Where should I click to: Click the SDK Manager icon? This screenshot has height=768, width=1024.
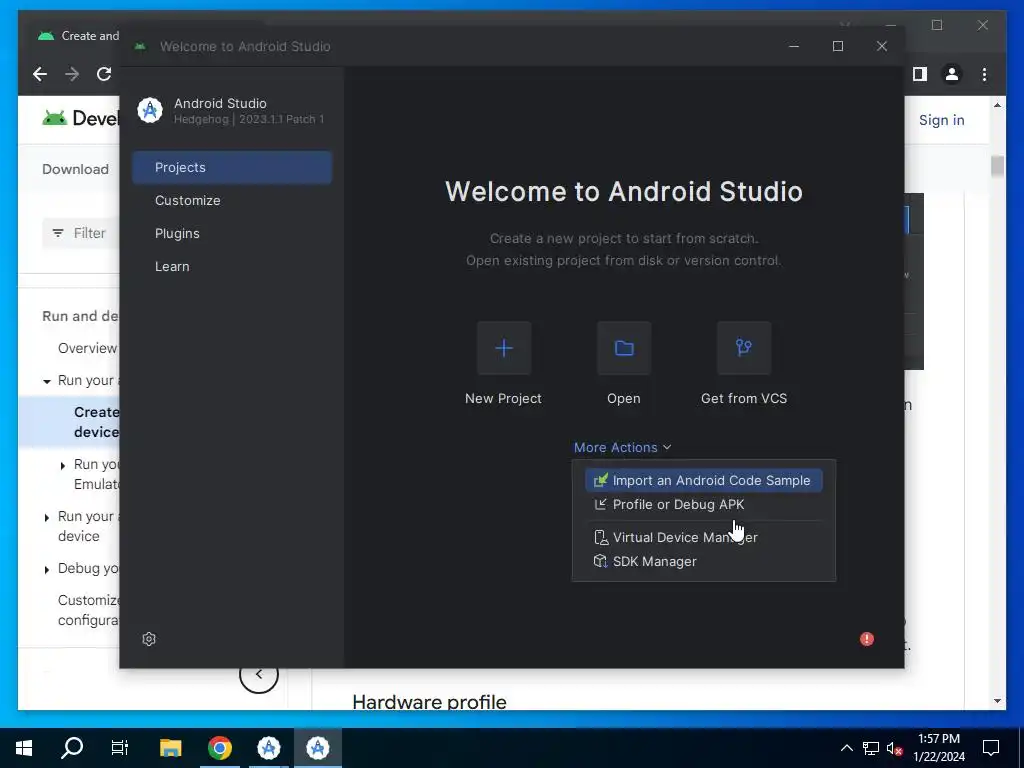point(600,561)
